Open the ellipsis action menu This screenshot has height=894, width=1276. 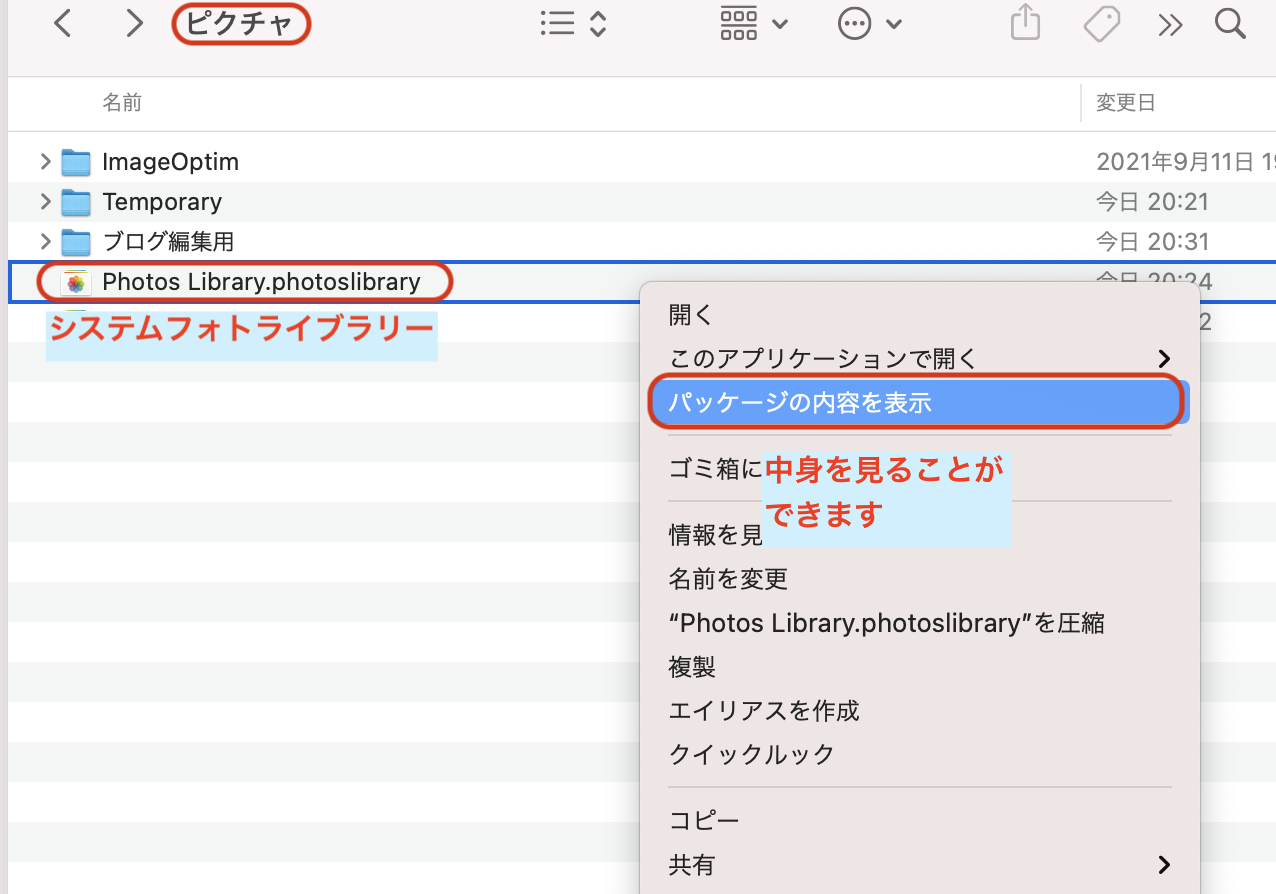click(869, 24)
